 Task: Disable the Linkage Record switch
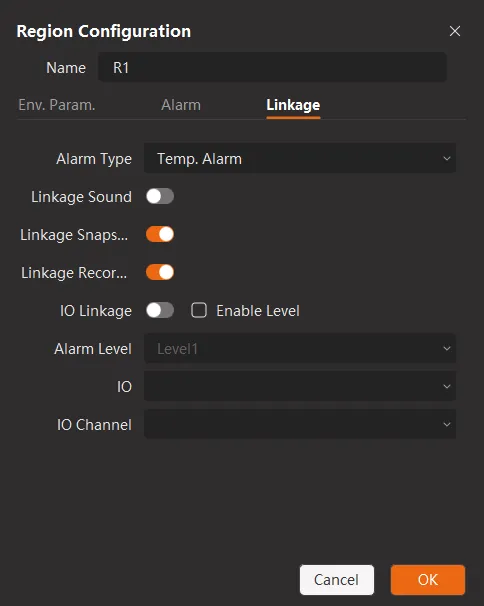160,272
